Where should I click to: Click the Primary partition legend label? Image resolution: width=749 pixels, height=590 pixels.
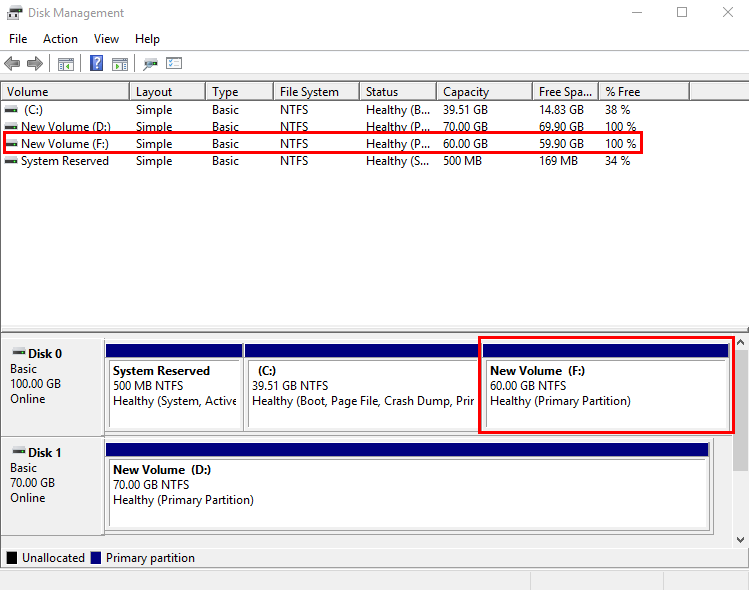click(x=150, y=558)
